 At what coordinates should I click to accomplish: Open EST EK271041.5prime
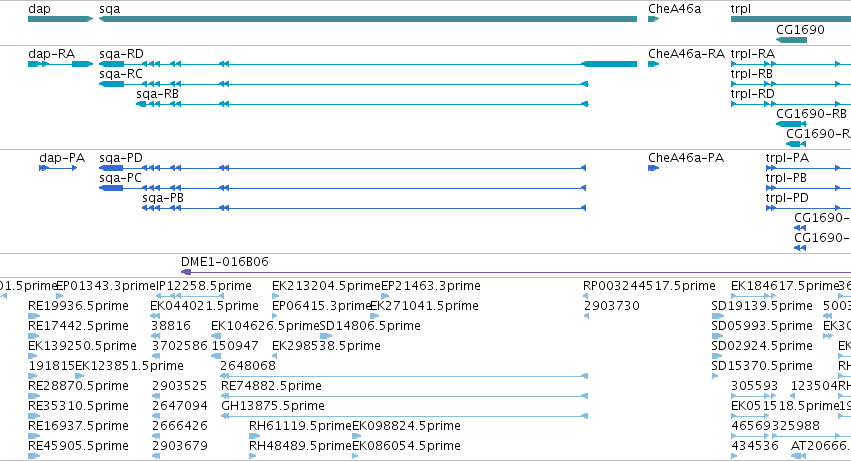click(424, 306)
